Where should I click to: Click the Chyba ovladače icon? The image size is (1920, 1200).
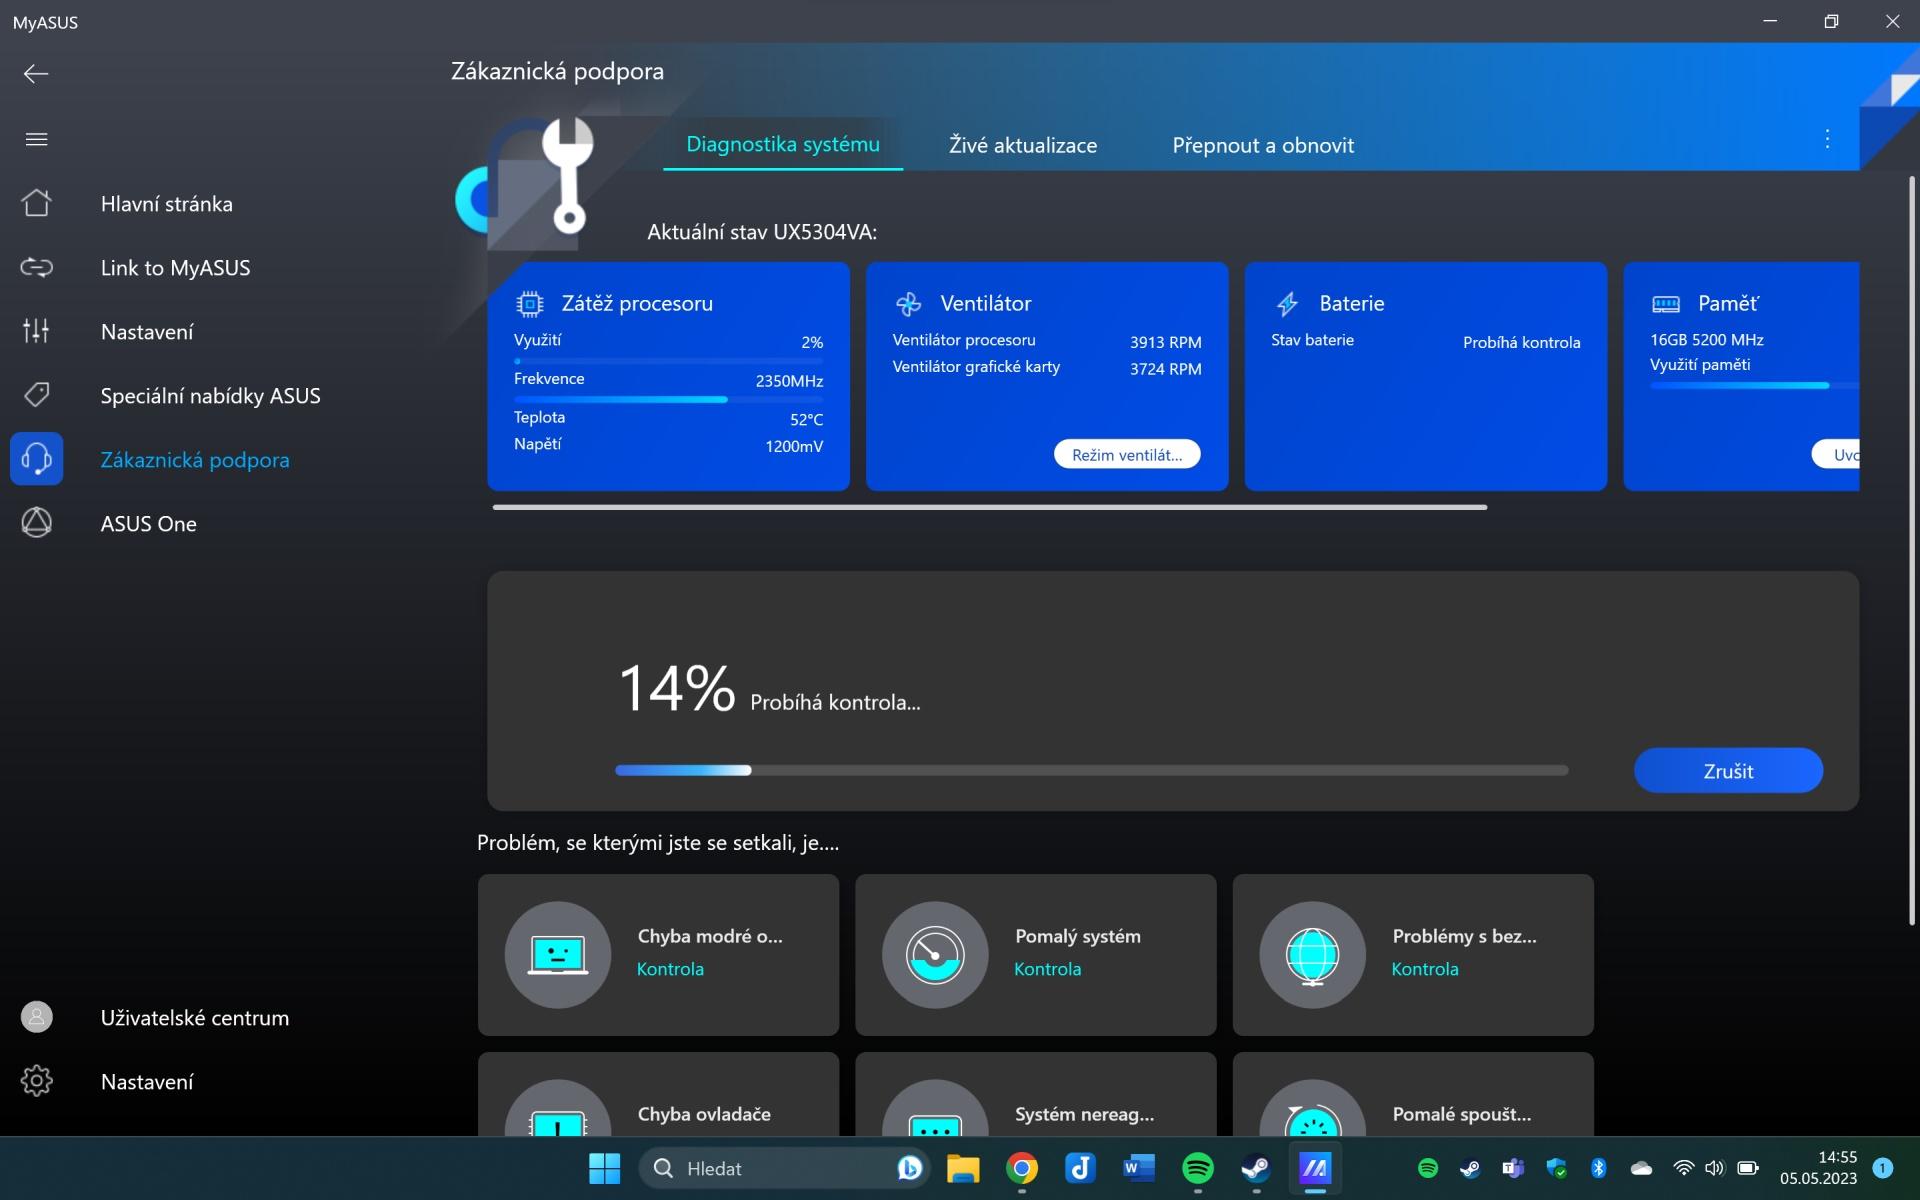(558, 1108)
